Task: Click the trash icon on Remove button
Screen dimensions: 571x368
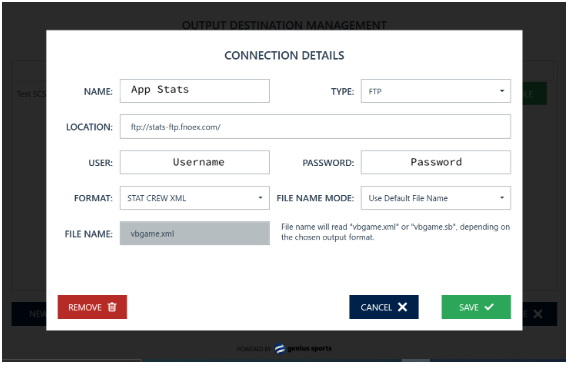Action: (x=112, y=307)
